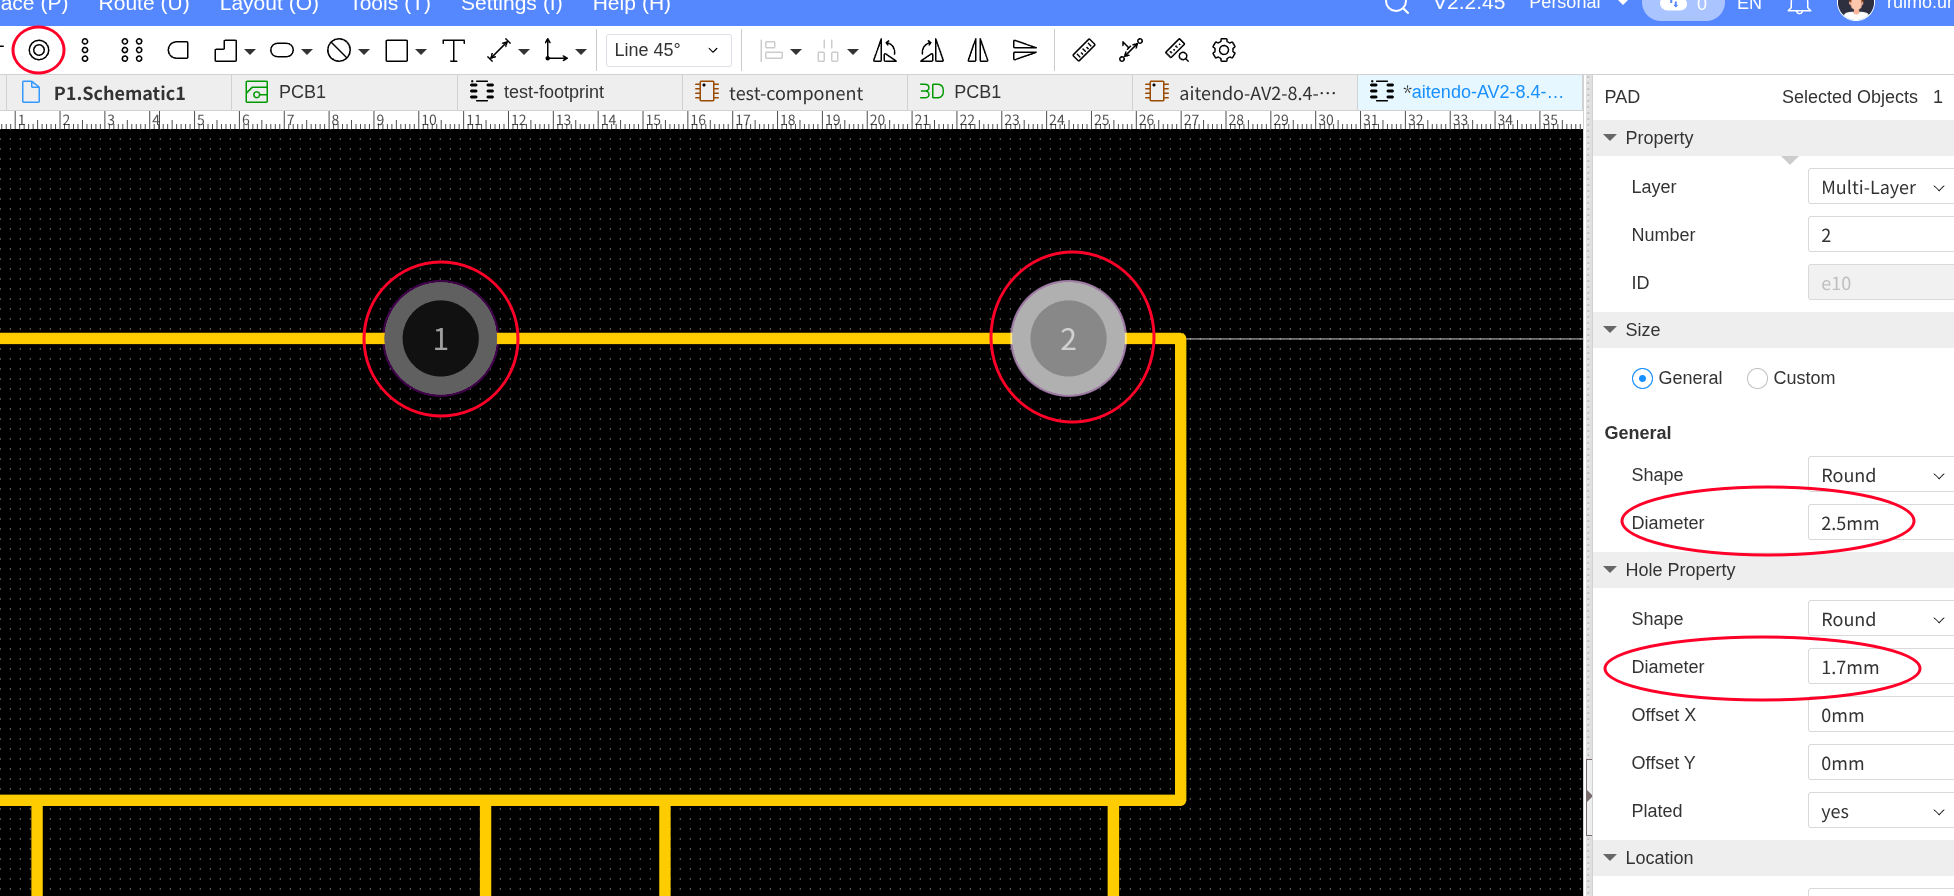Select the prohibited region tool
Image resolution: width=1954 pixels, height=896 pixels.
[339, 50]
